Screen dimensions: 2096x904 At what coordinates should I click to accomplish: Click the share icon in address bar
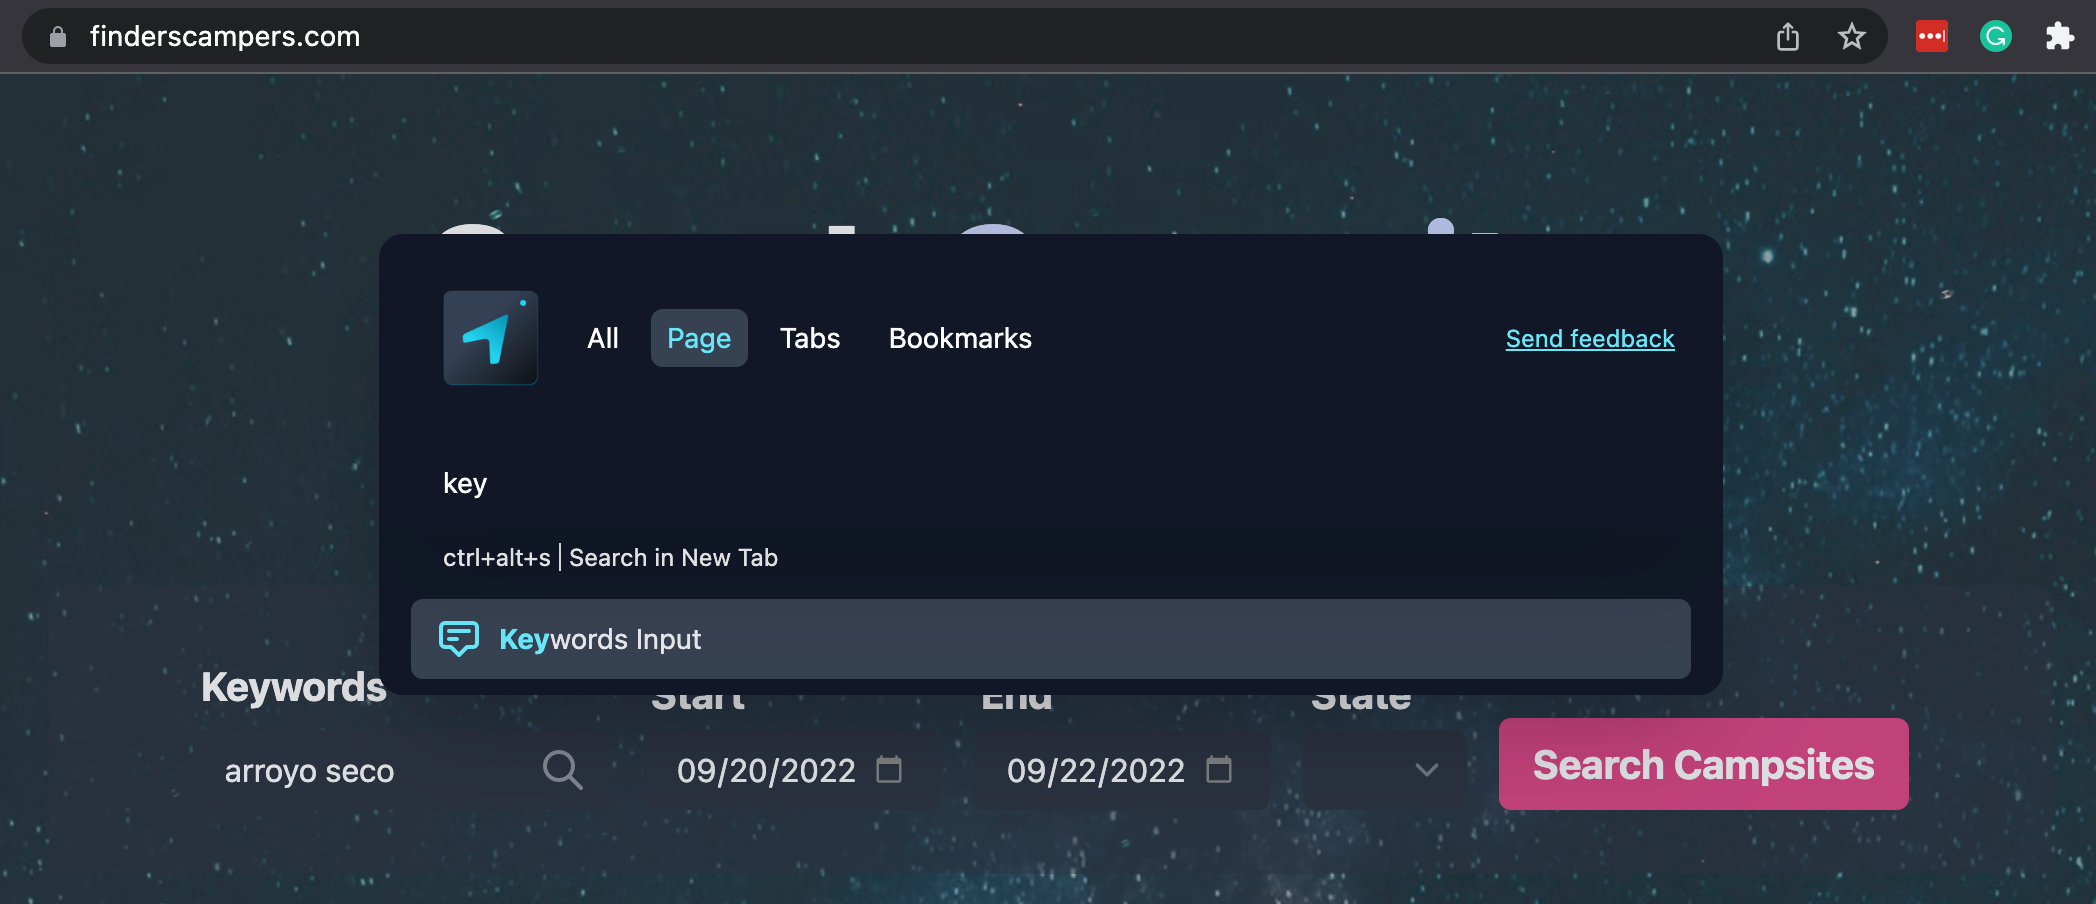pyautogui.click(x=1788, y=37)
